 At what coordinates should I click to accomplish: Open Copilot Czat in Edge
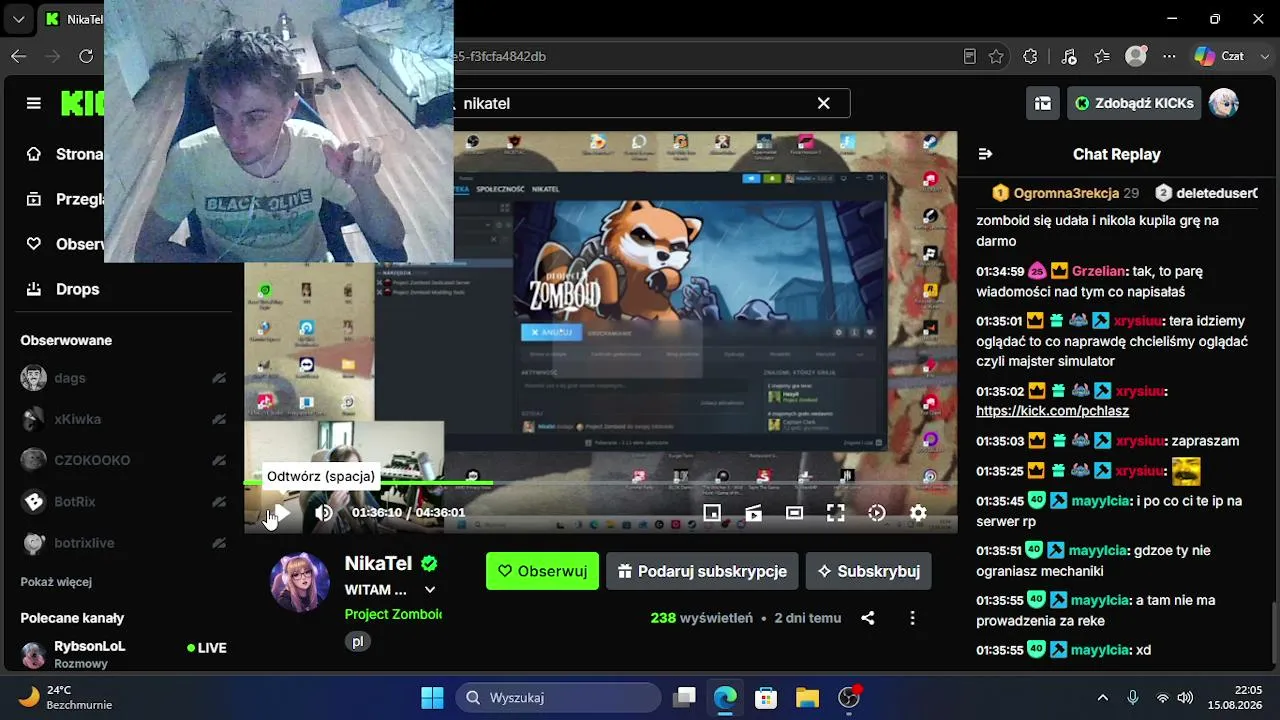[x=1218, y=56]
